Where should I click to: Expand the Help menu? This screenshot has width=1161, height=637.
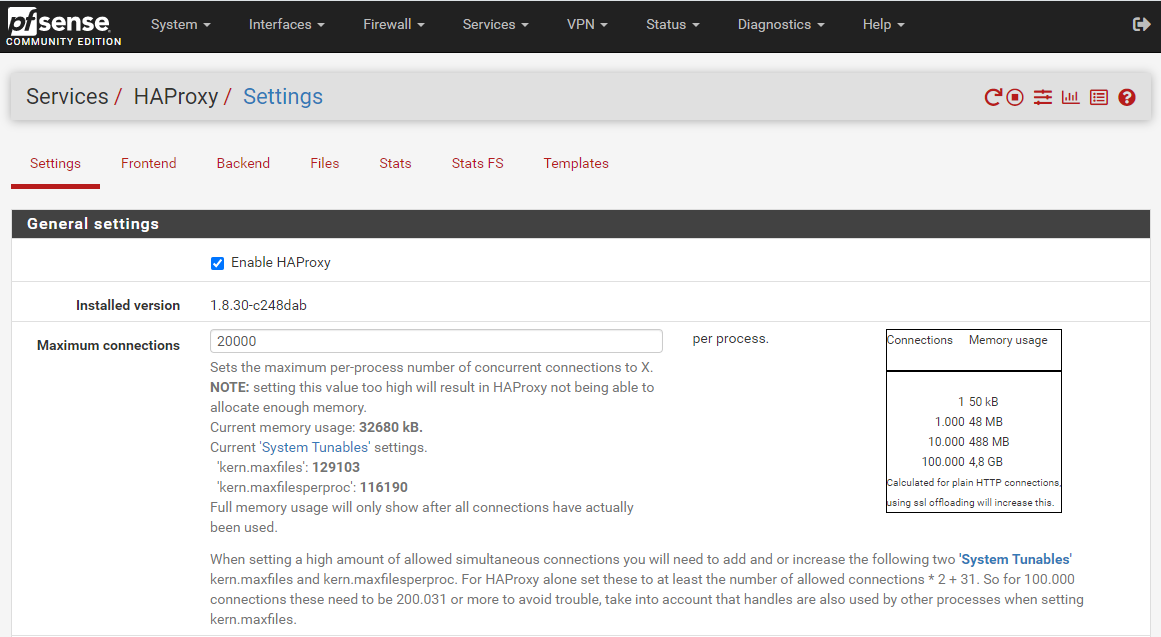tap(883, 24)
